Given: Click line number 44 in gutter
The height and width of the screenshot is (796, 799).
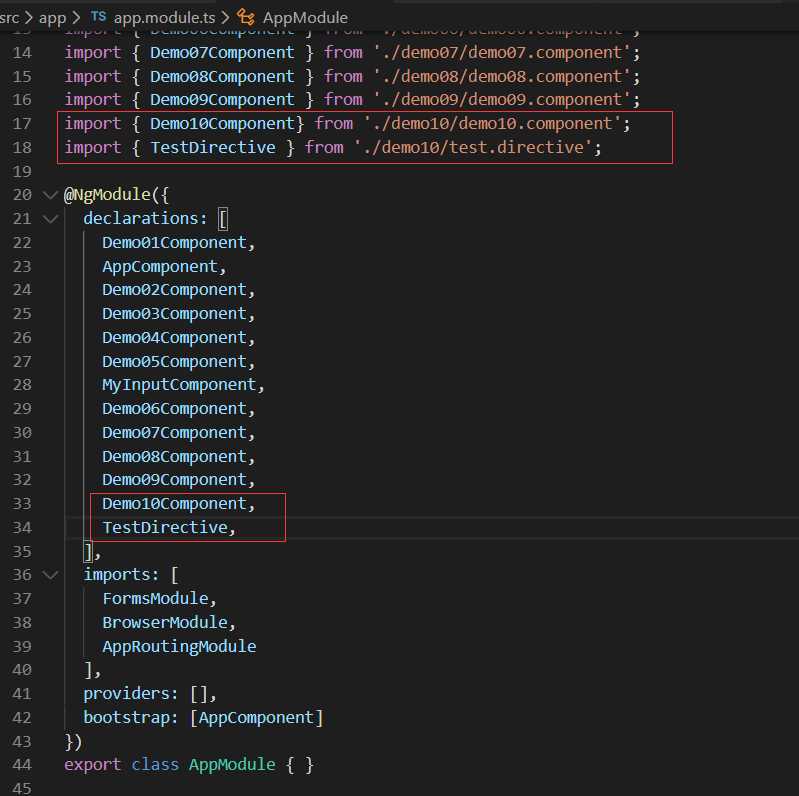Looking at the screenshot, I should [x=22, y=765].
